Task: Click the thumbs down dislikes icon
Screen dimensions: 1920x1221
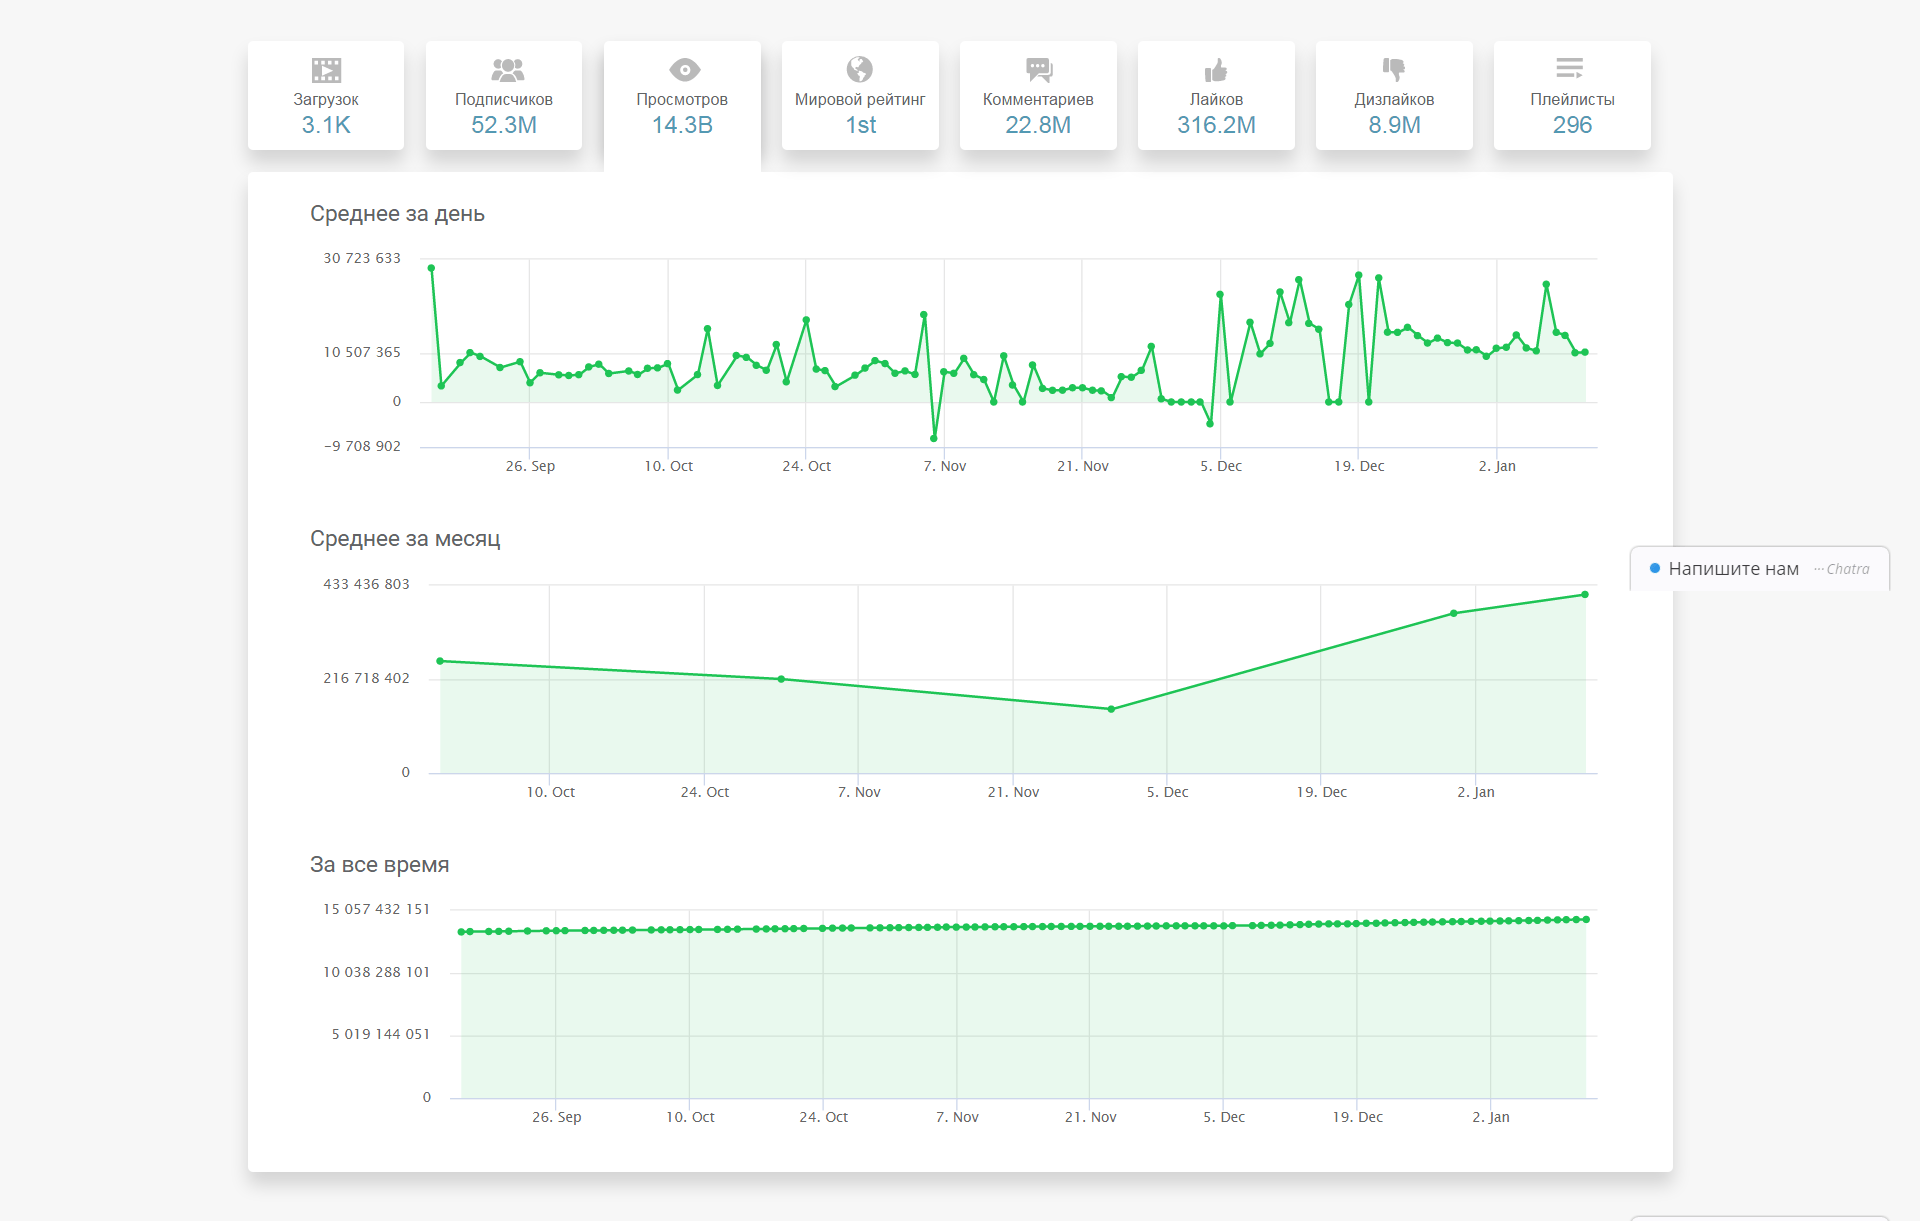Action: [1393, 69]
